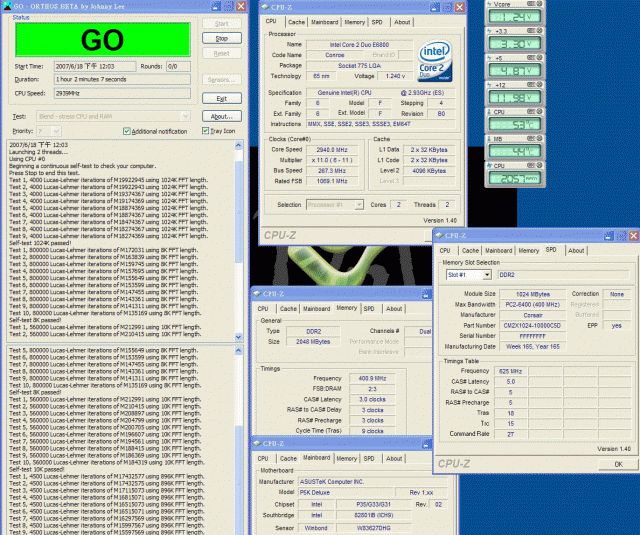This screenshot has height=535, width=640.
Task: Click the Core Speed value 2940.0 MHz
Action: coord(332,150)
